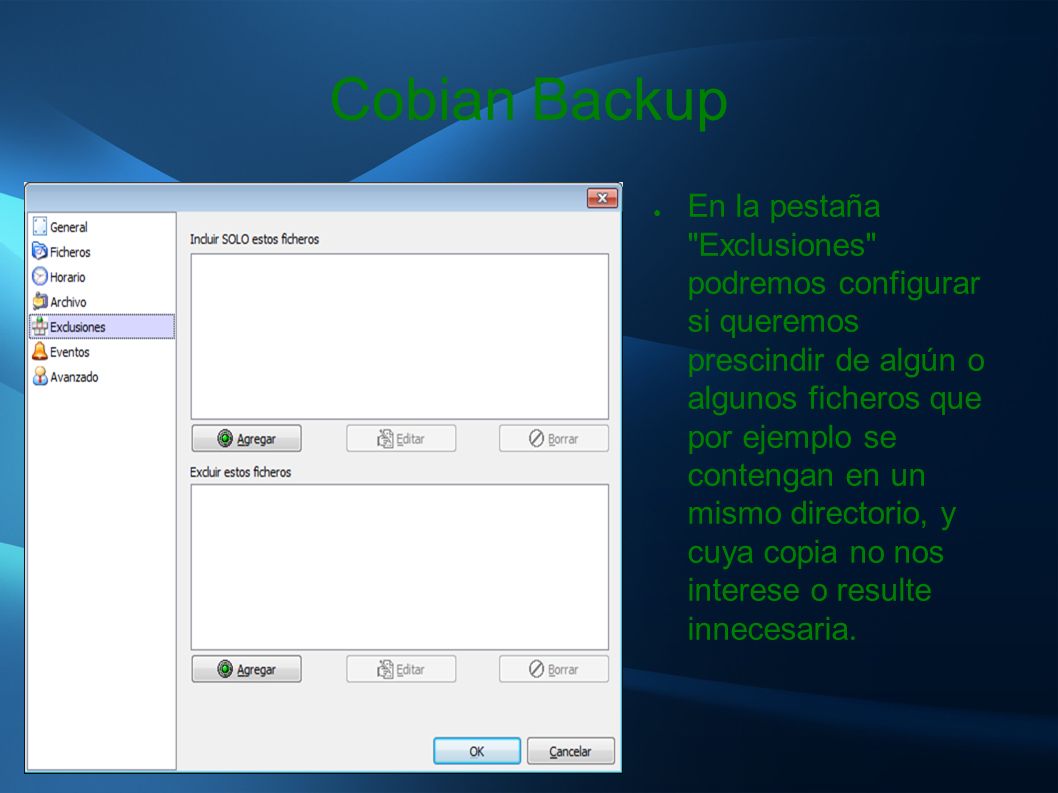The width and height of the screenshot is (1058, 793).
Task: Switch to the Ficheros section
Action: pyautogui.click(x=102, y=252)
